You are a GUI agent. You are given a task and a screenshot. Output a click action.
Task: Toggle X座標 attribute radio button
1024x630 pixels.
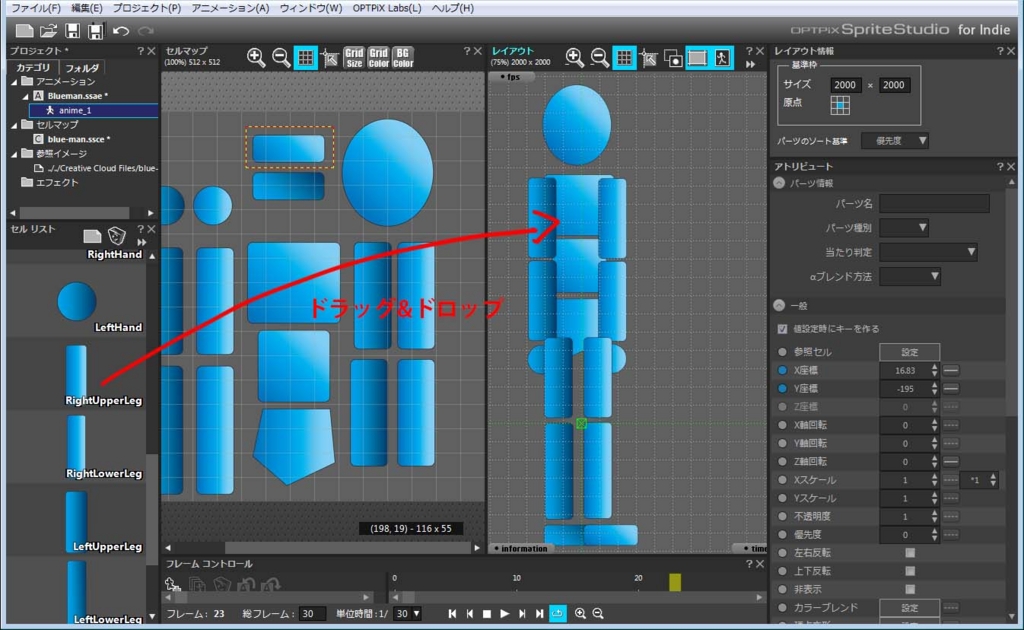click(x=782, y=370)
